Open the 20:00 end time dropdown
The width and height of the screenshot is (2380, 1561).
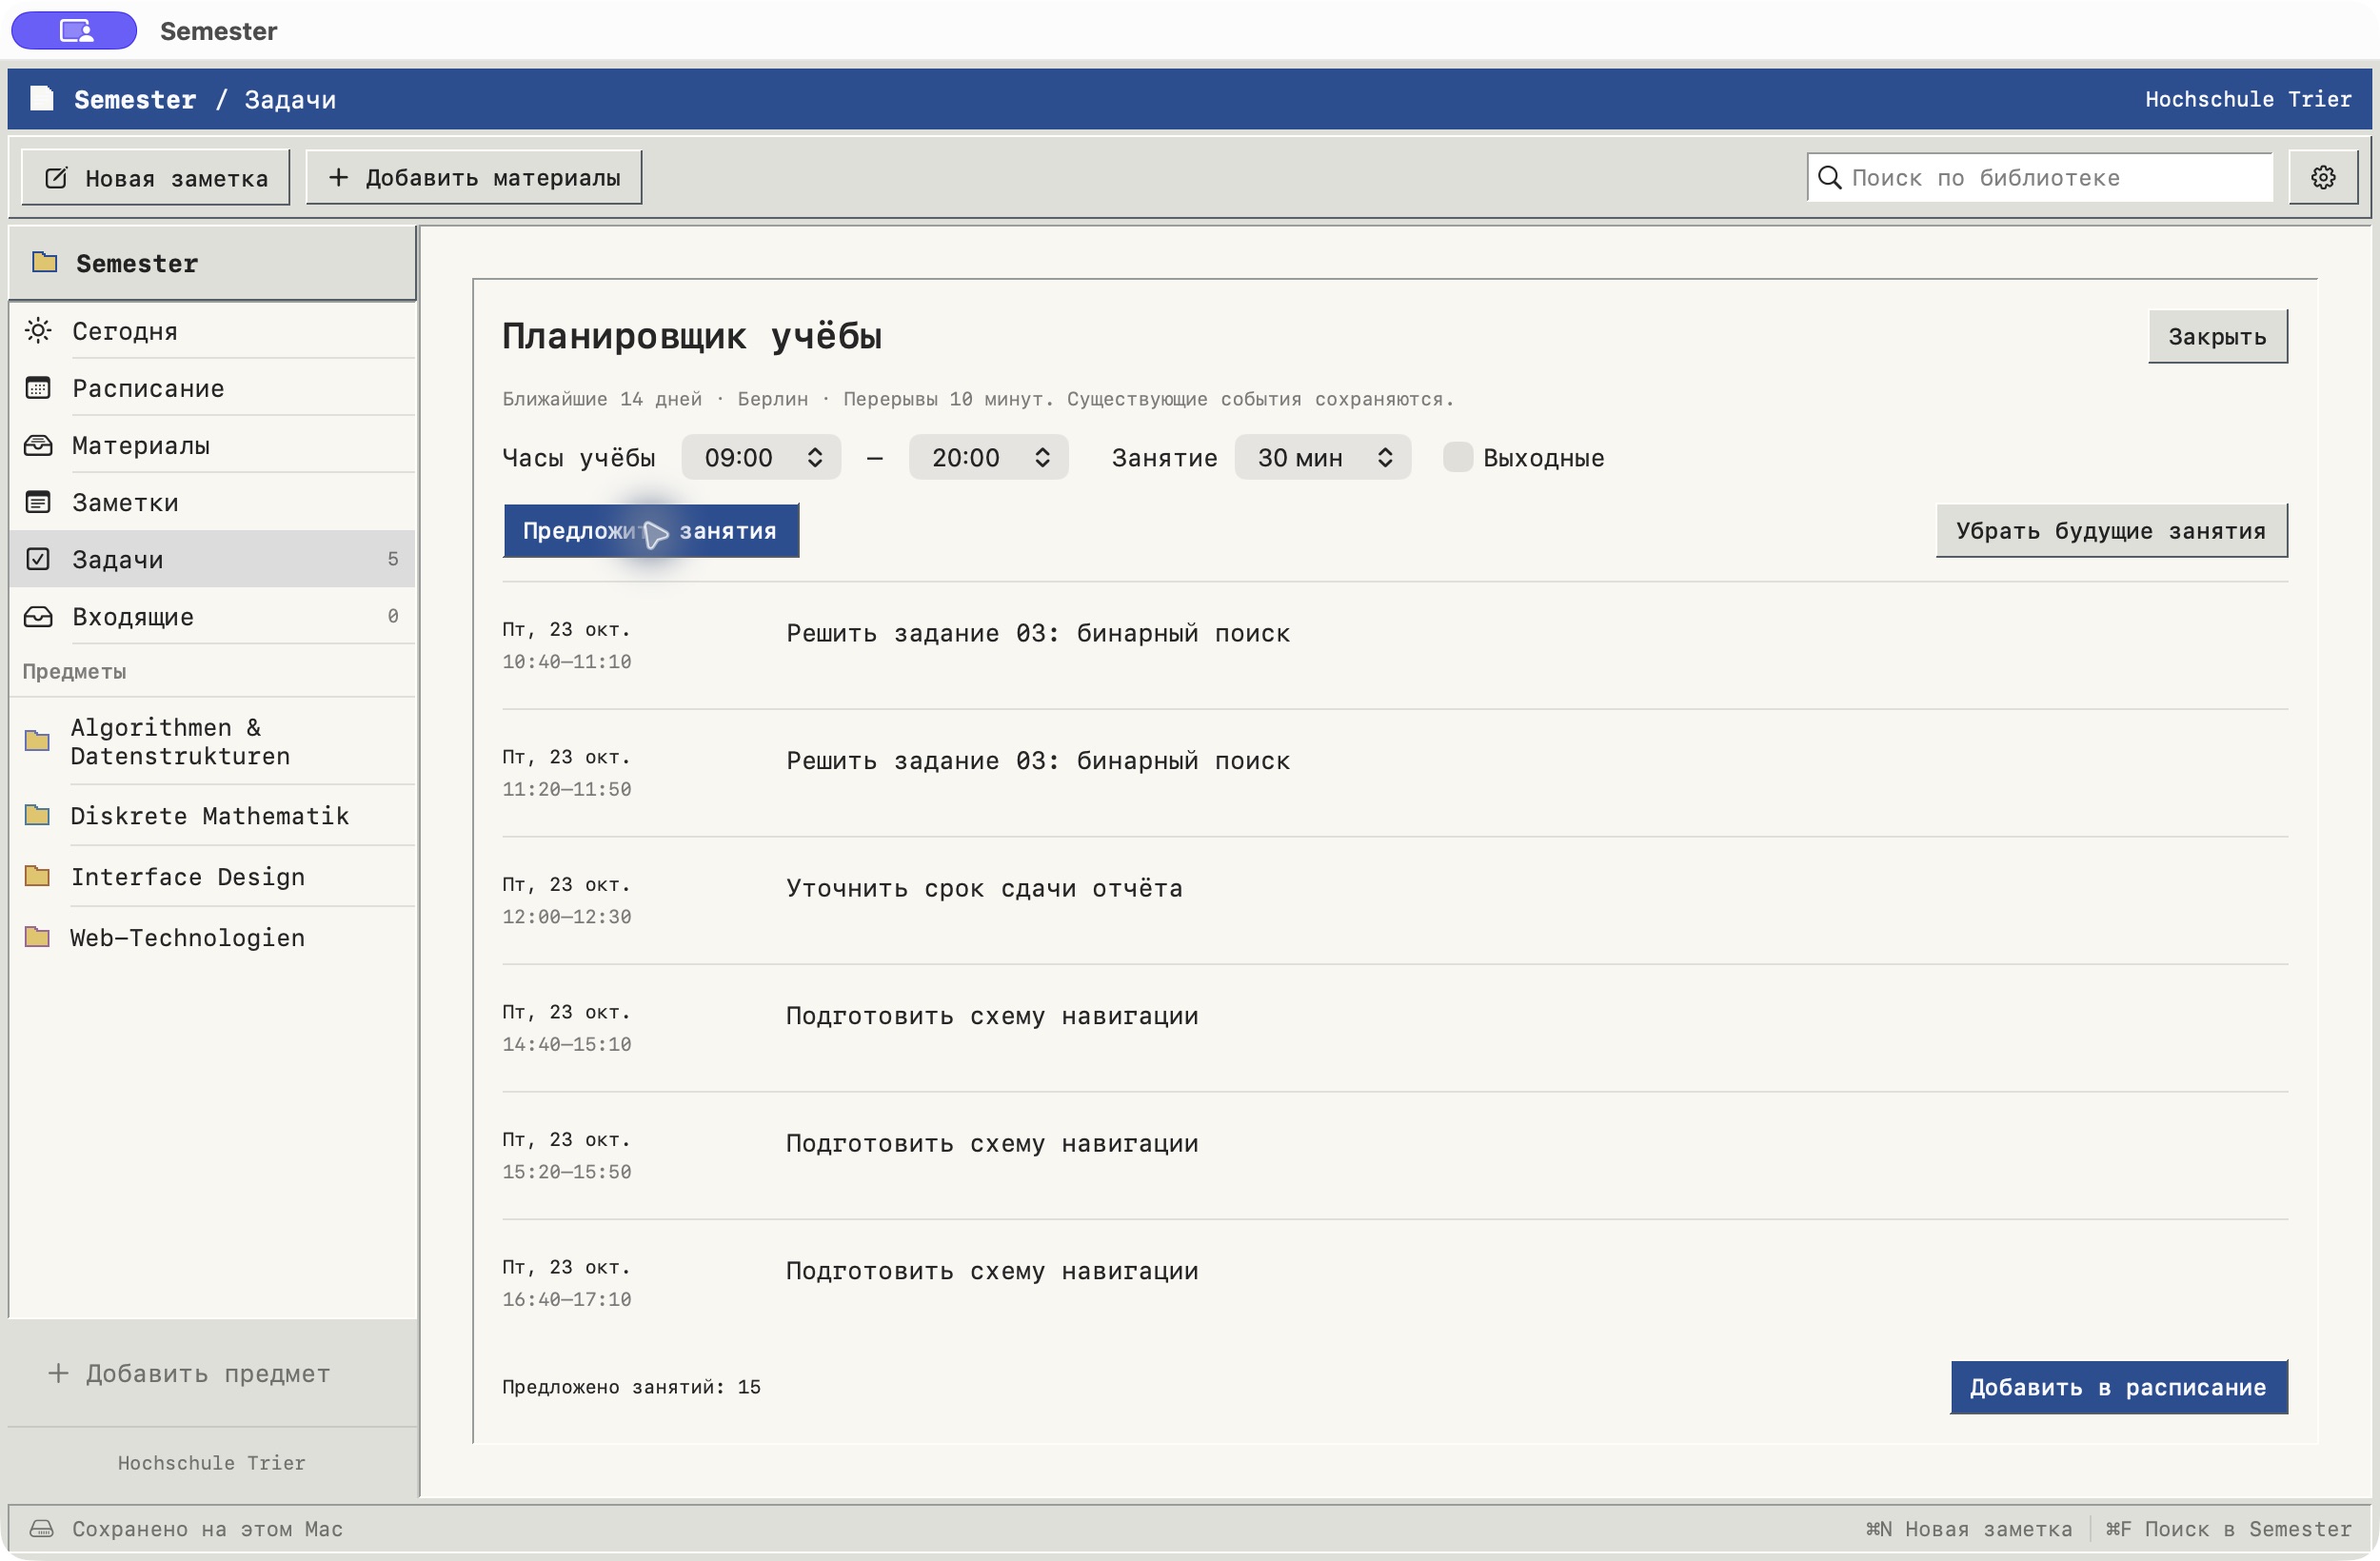coord(988,457)
